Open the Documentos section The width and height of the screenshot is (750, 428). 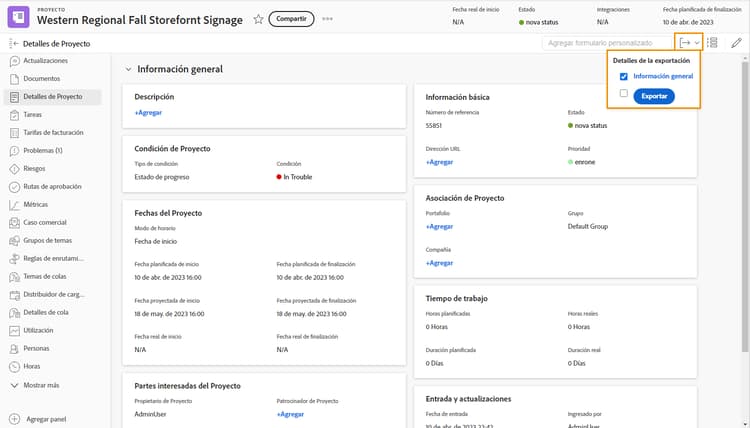pyautogui.click(x=41, y=78)
